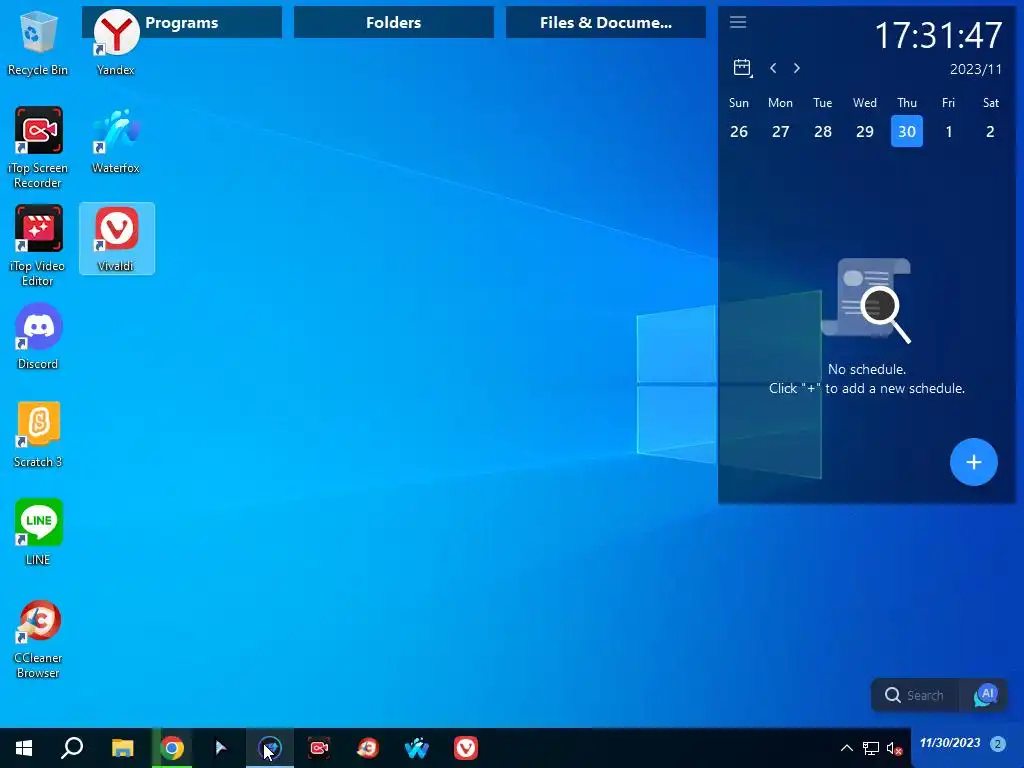Select highlighted Thursday 30 date
1024x768 pixels.
(x=906, y=131)
